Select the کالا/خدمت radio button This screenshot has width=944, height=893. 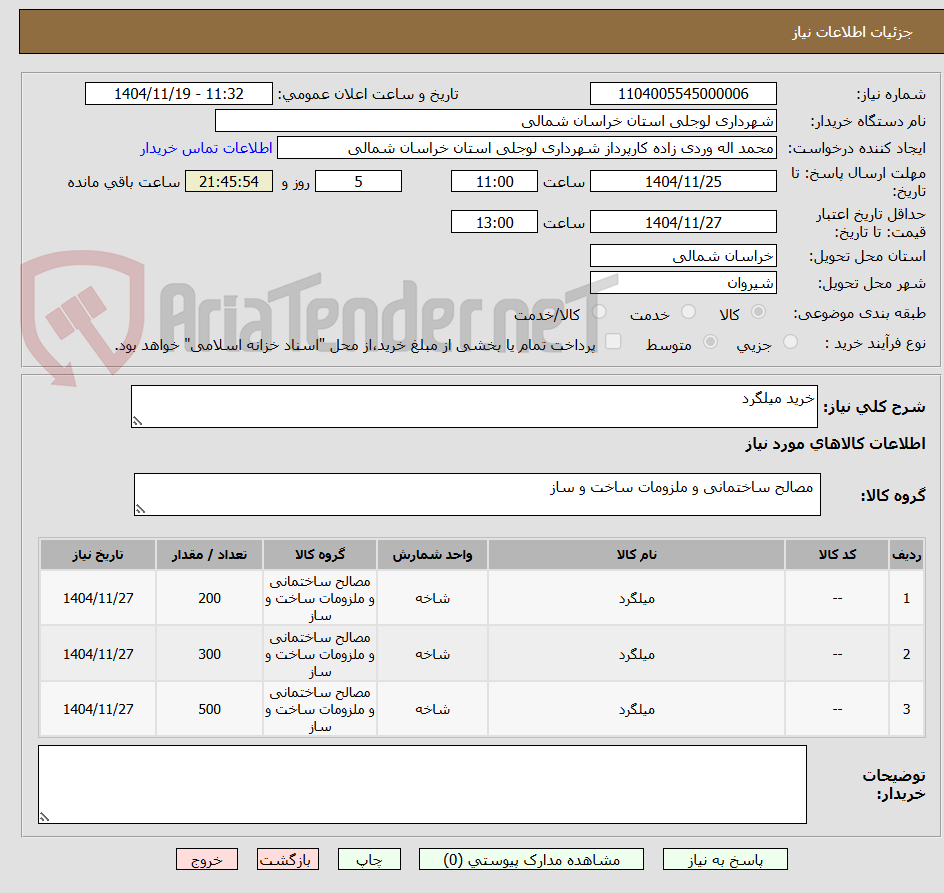pos(599,312)
